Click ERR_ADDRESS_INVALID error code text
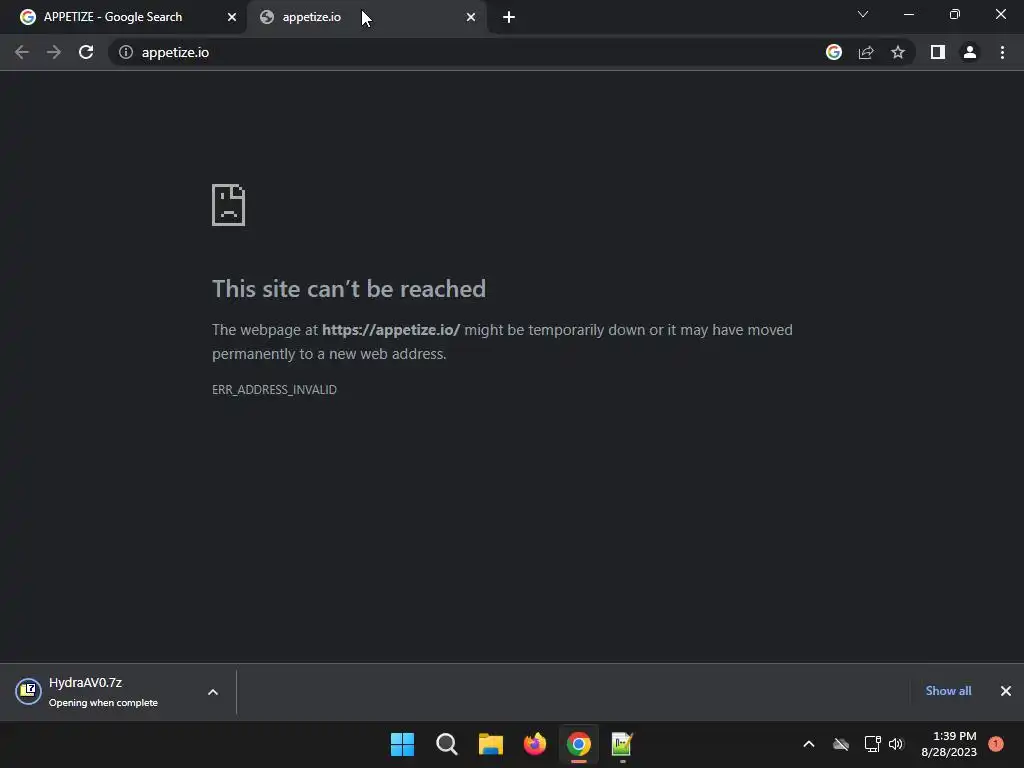 (274, 389)
